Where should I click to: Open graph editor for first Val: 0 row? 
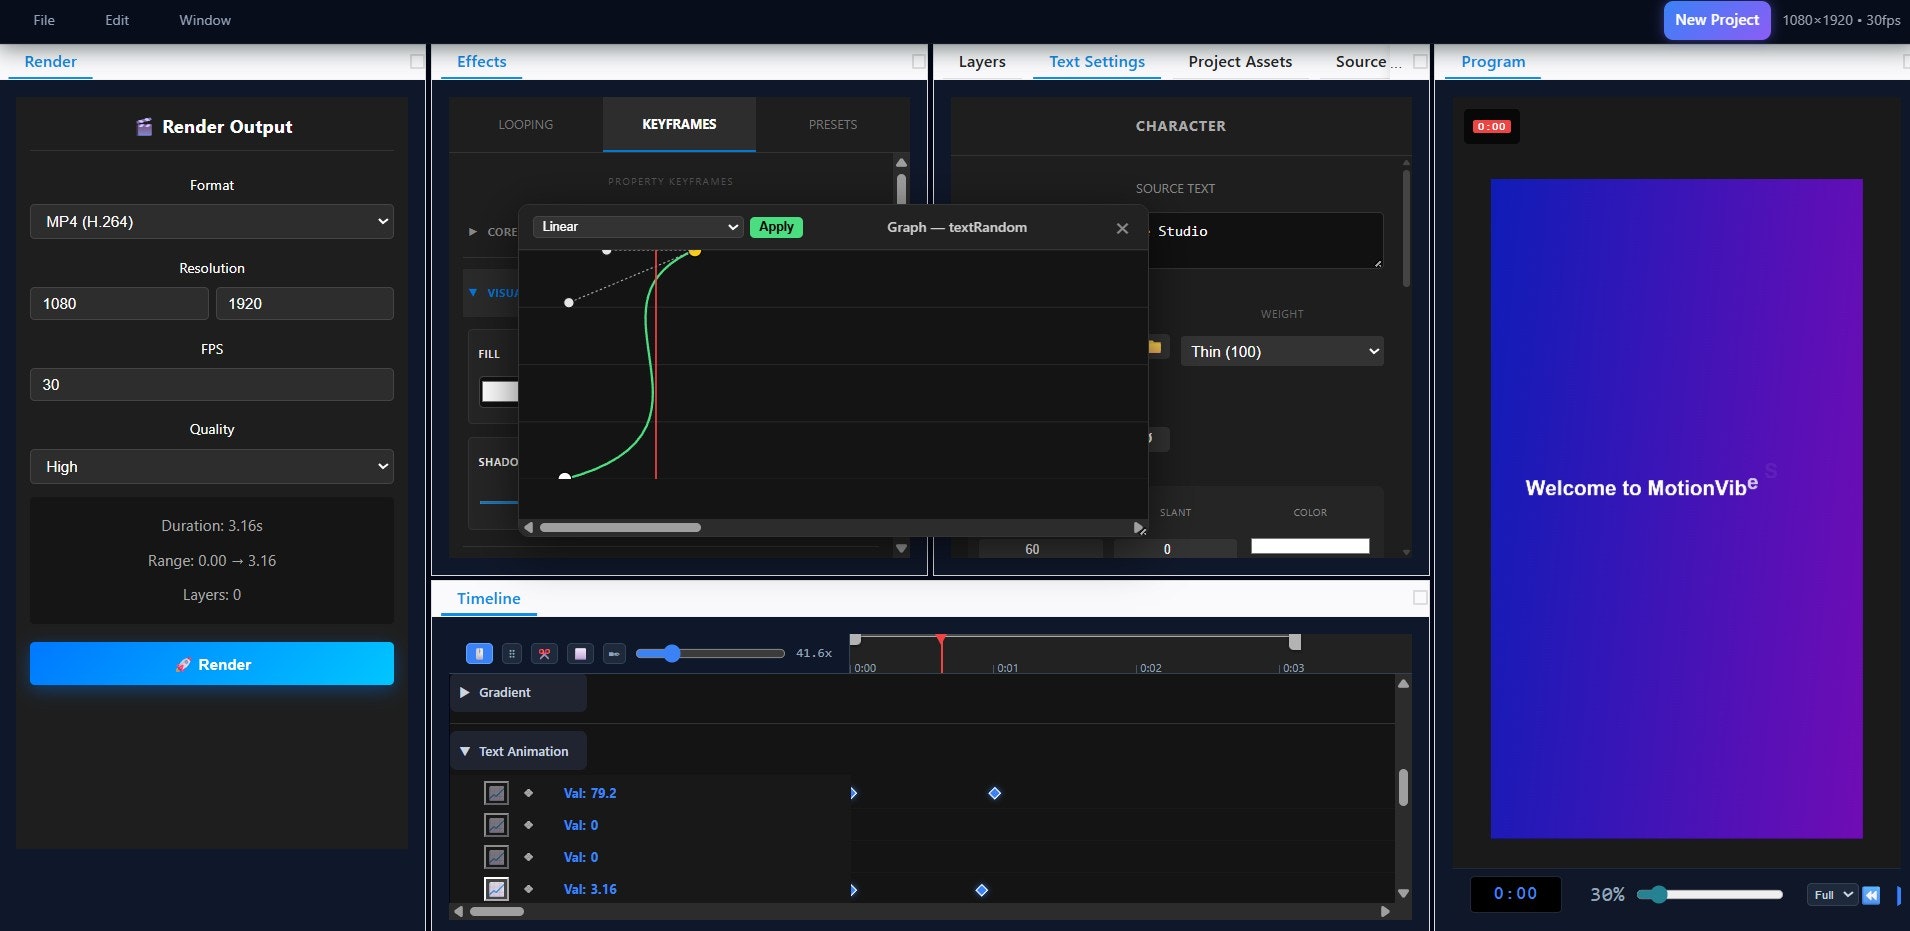point(496,825)
